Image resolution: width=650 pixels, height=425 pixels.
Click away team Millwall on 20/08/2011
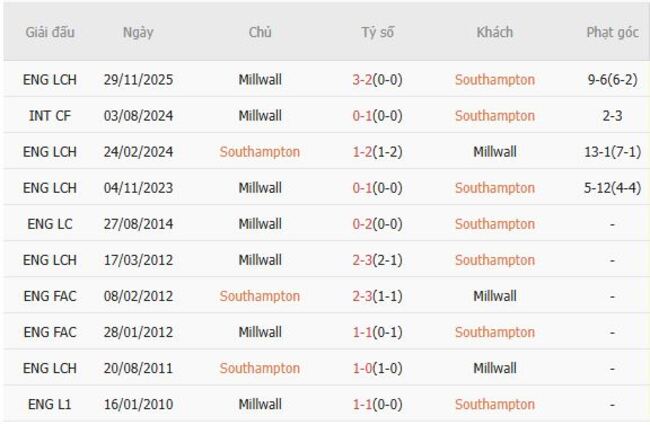point(494,368)
